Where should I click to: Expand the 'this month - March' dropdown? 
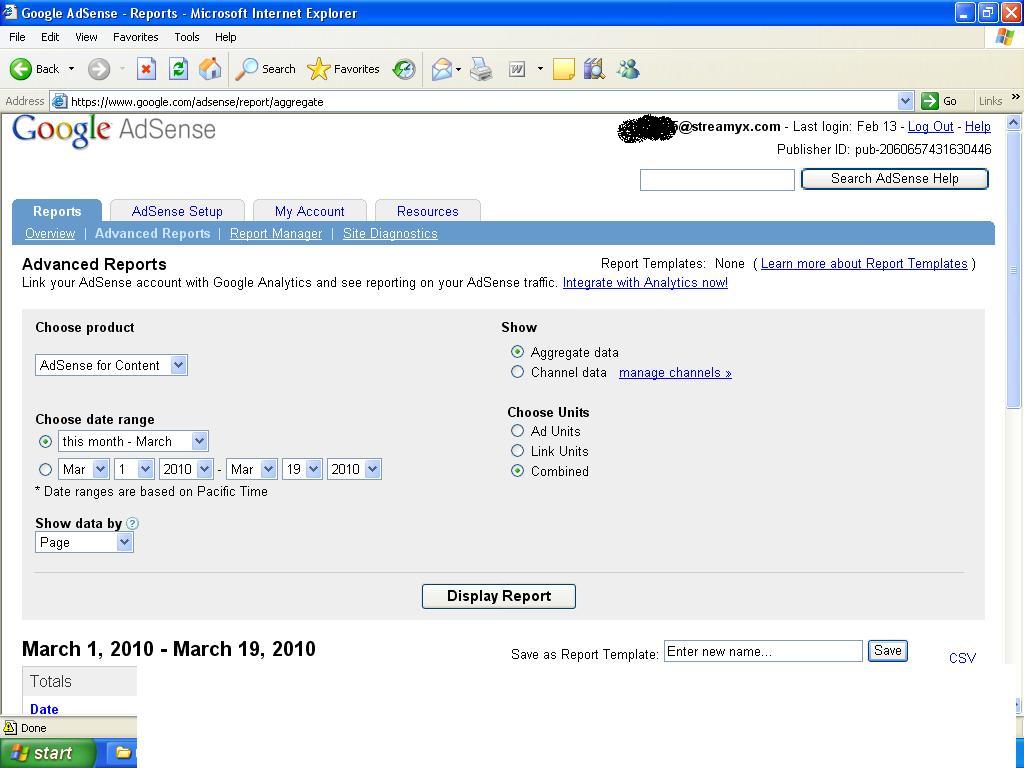pyautogui.click(x=133, y=441)
